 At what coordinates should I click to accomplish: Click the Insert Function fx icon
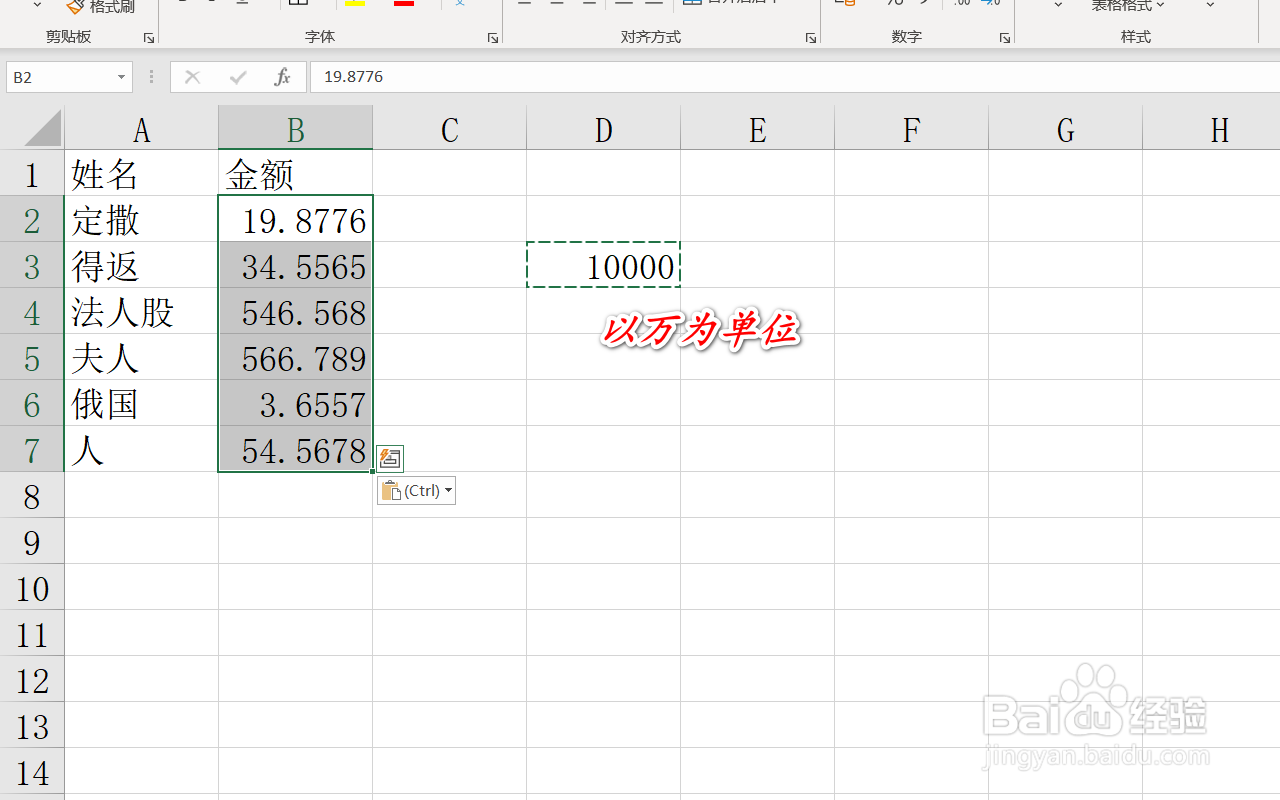pyautogui.click(x=283, y=77)
